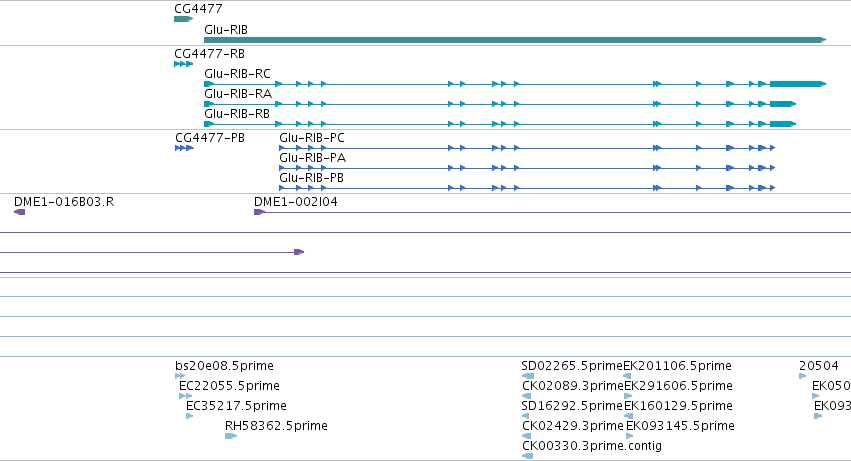851x461 pixels.
Task: Select the EK160129.5prime EST label
Action: (x=678, y=406)
